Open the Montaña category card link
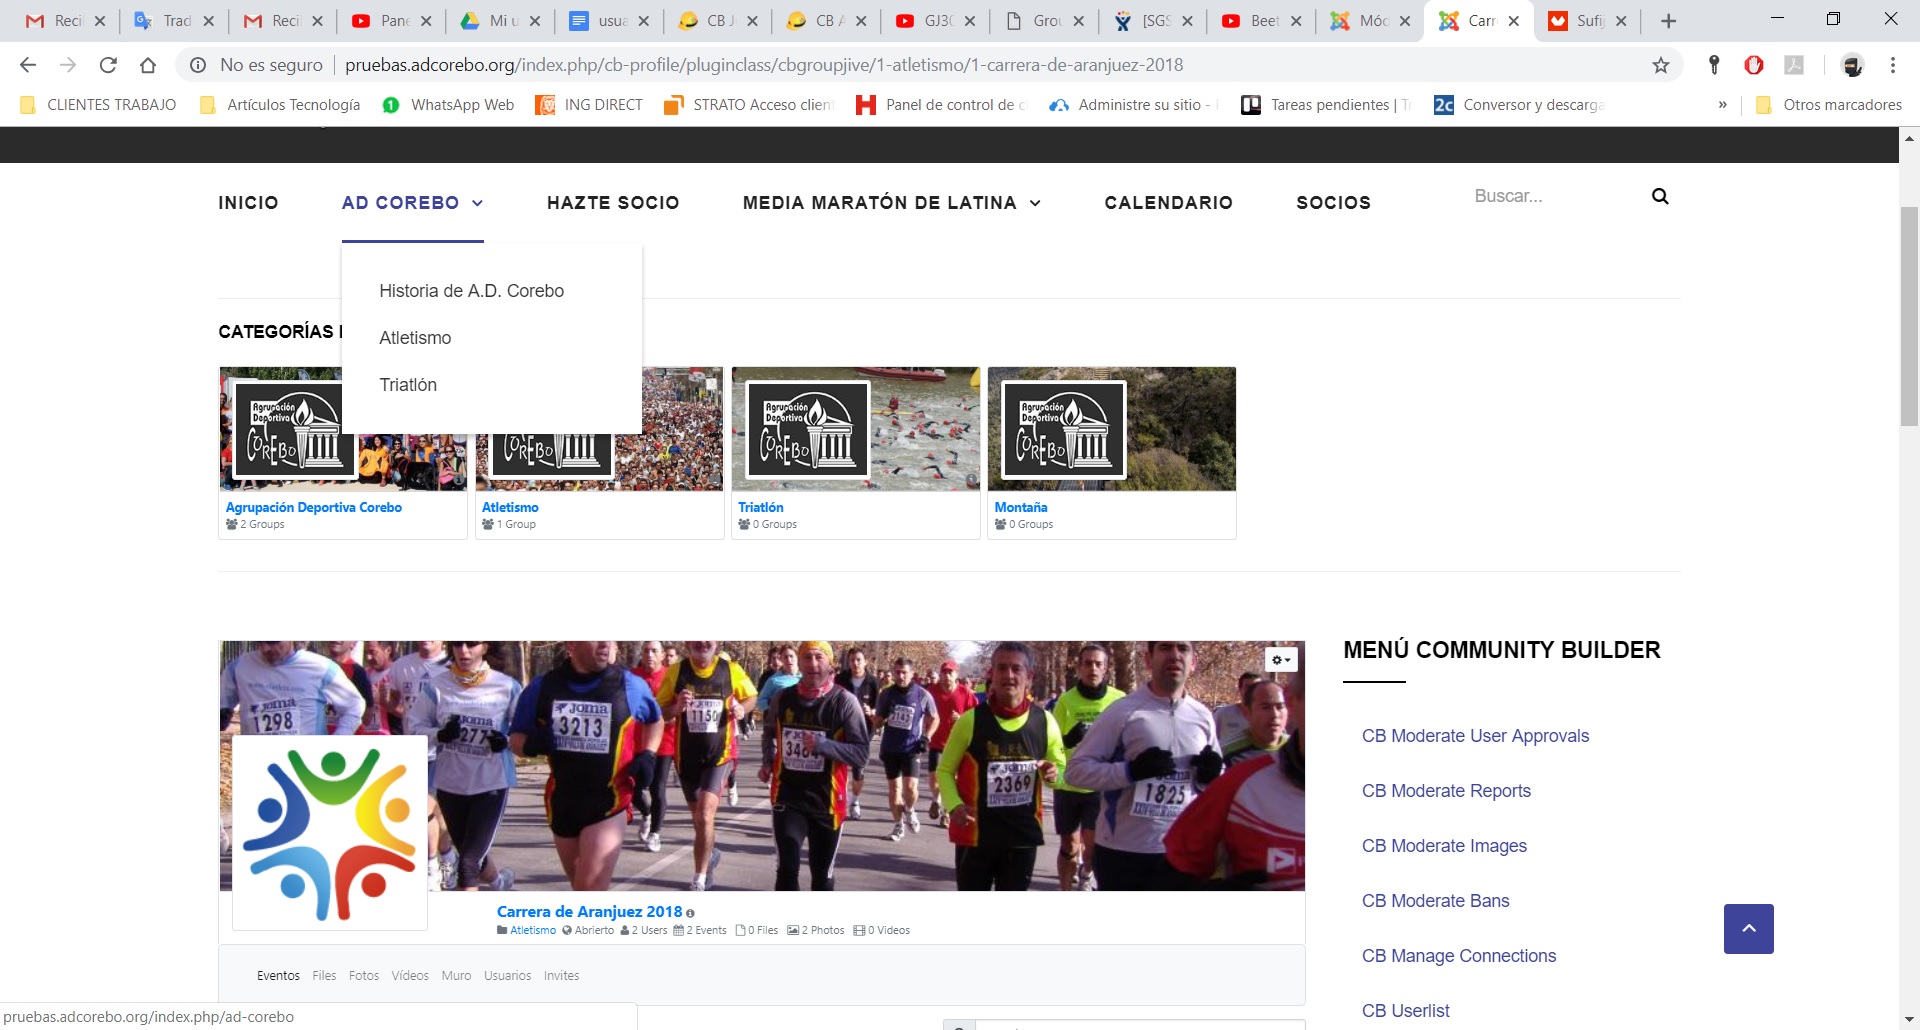 1021,508
